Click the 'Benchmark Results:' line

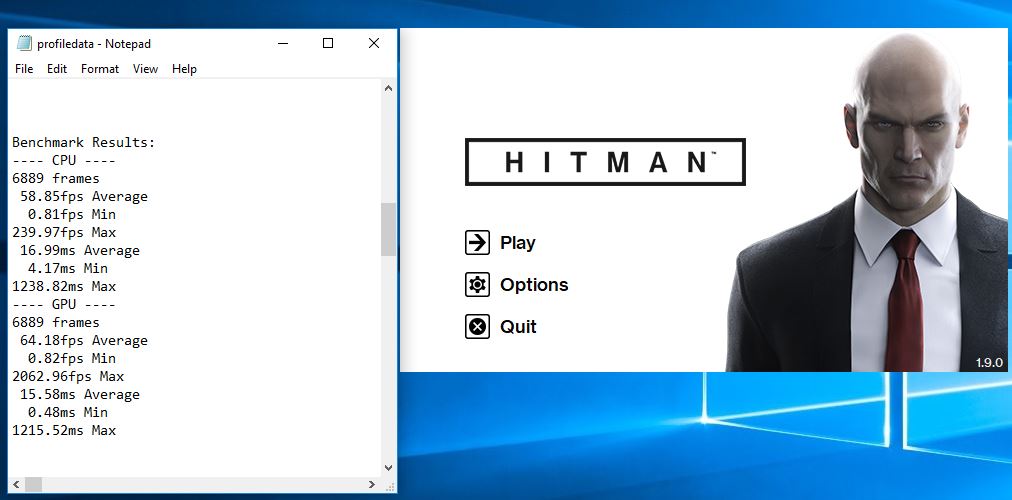84,143
